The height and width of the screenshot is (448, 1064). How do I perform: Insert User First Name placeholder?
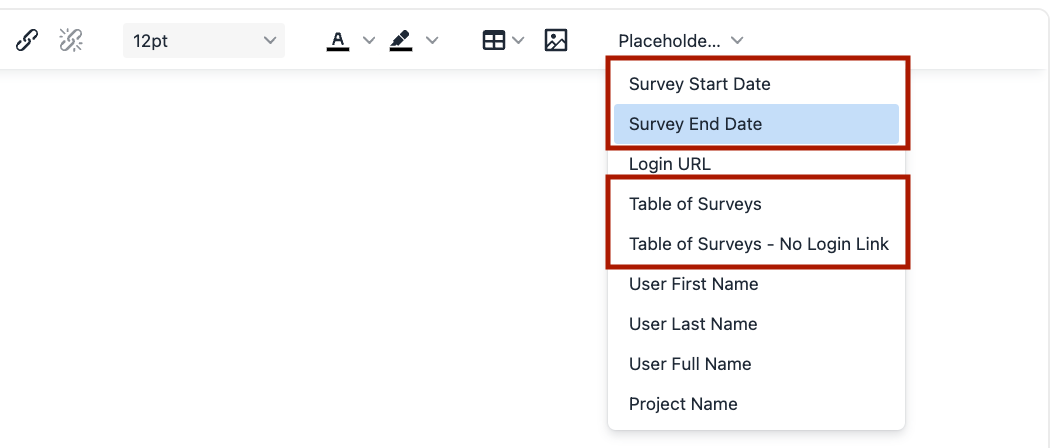[757, 284]
